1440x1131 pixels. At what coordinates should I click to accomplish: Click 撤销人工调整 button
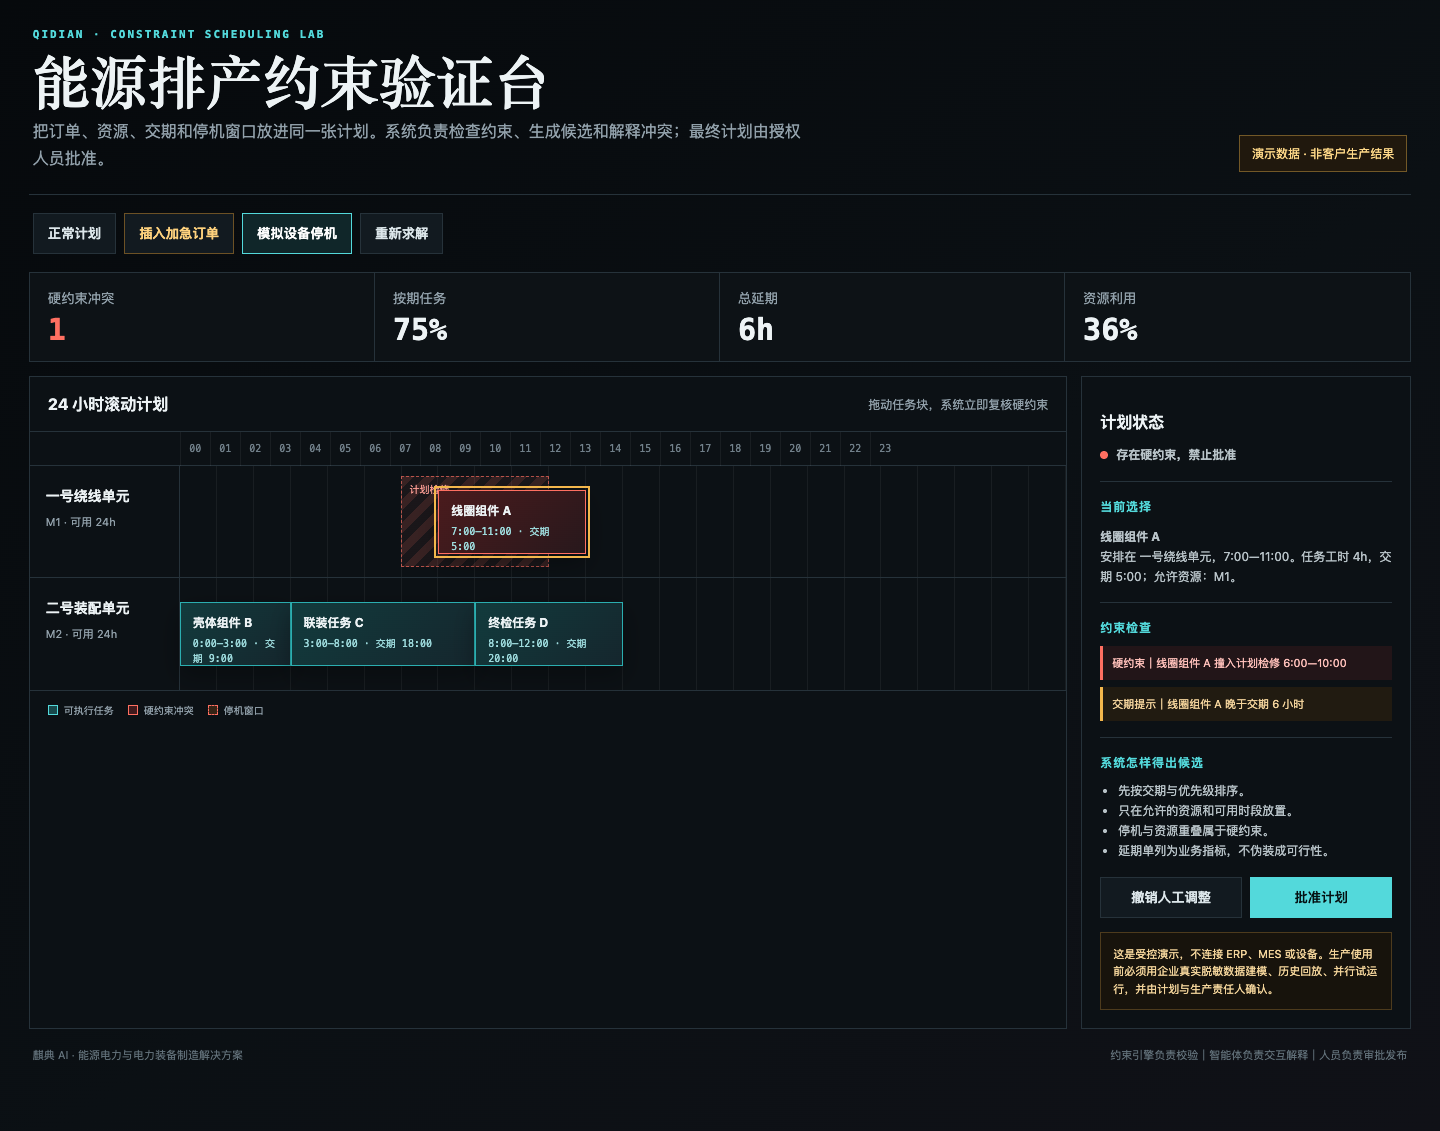coord(1171,897)
